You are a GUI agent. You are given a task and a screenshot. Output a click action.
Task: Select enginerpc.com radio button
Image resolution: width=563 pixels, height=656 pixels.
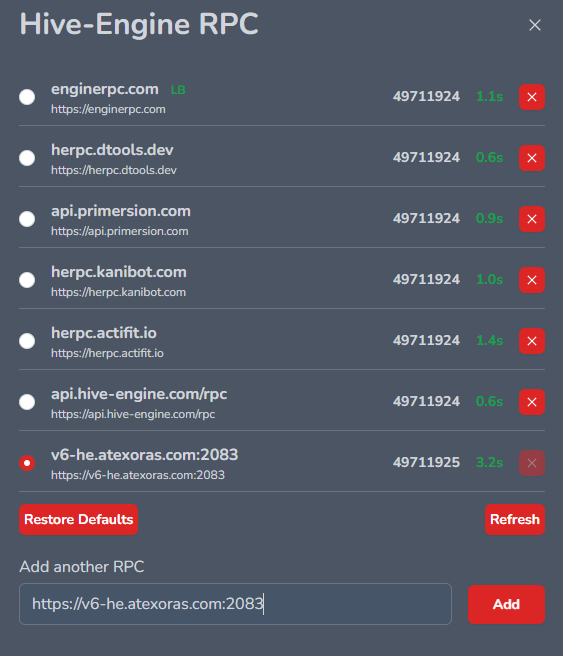(27, 97)
